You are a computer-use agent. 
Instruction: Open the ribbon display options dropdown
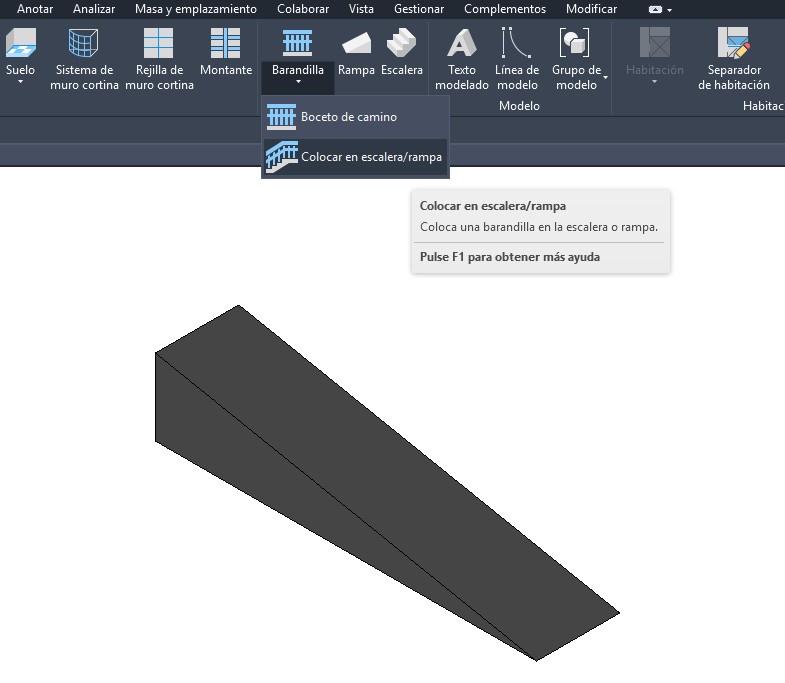(x=662, y=9)
